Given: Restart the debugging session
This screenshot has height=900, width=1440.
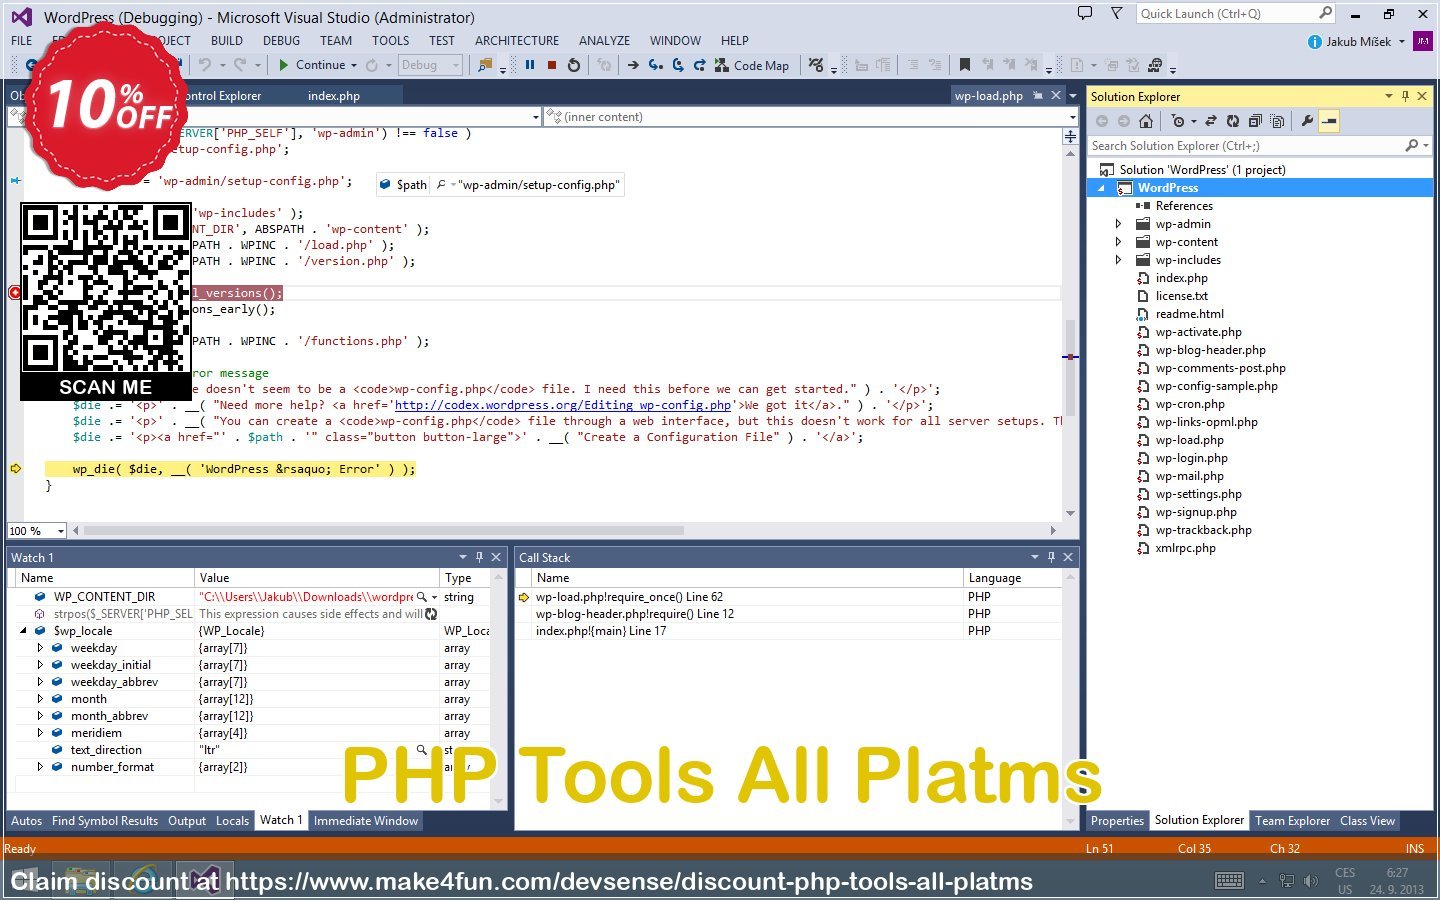Looking at the screenshot, I should pyautogui.click(x=574, y=65).
